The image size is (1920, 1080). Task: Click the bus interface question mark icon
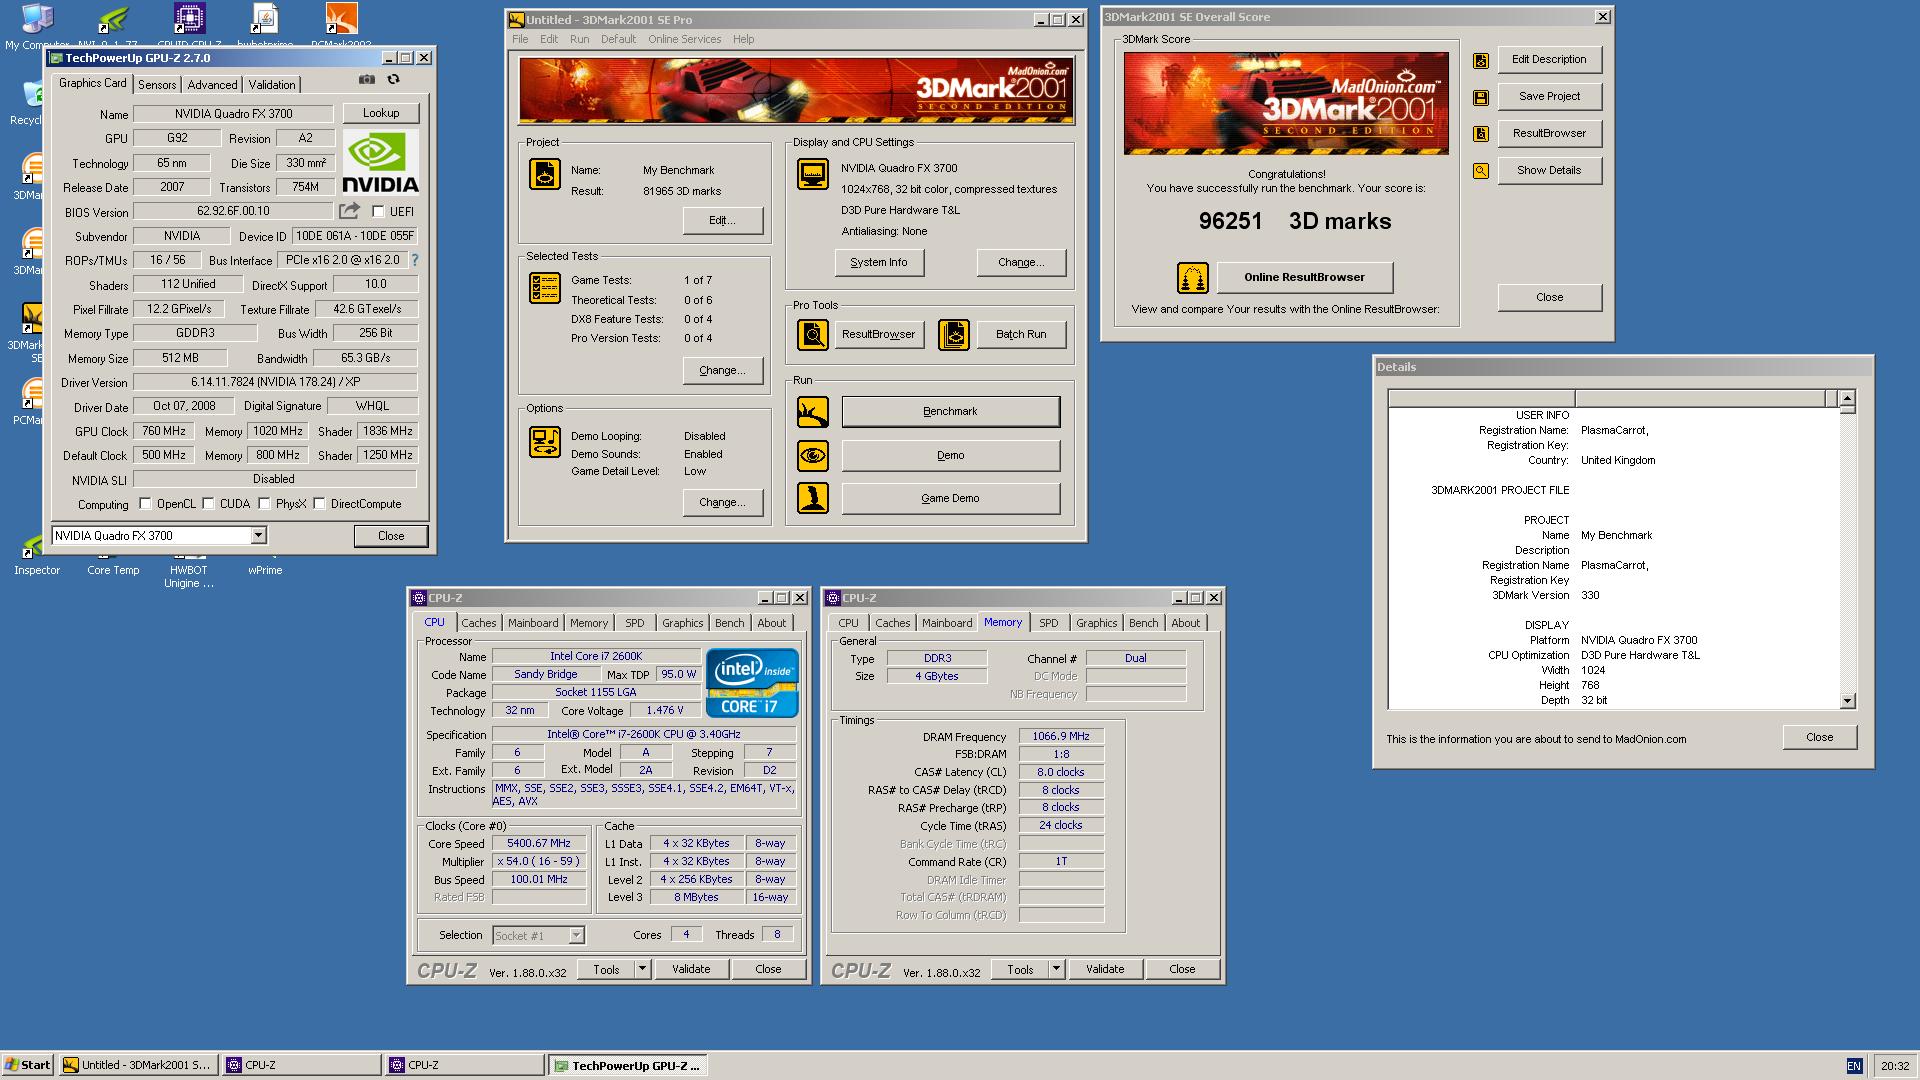(x=414, y=260)
